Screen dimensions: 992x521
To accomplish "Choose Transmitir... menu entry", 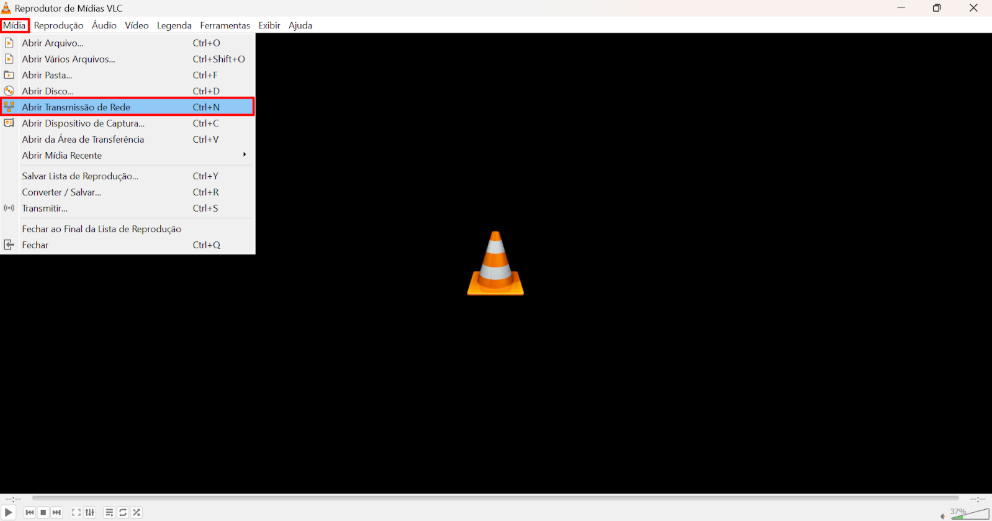I will point(128,208).
